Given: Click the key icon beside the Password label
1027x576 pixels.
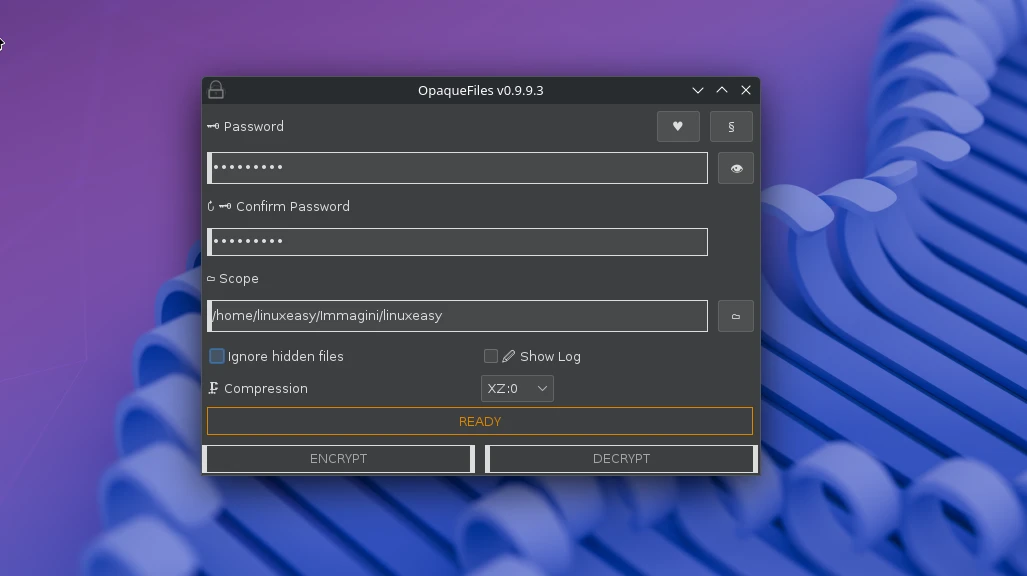Looking at the screenshot, I should point(213,126).
